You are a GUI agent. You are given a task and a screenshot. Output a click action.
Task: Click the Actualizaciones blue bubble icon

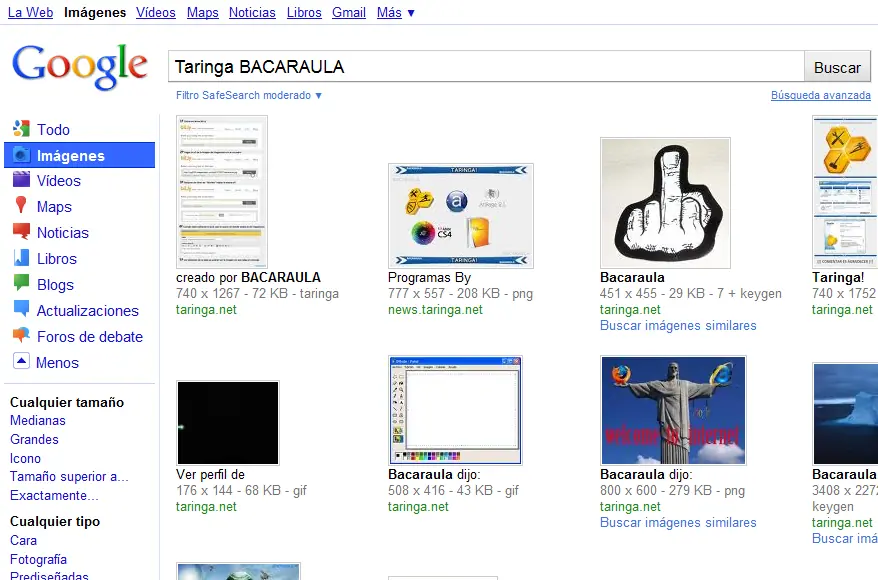(x=21, y=308)
